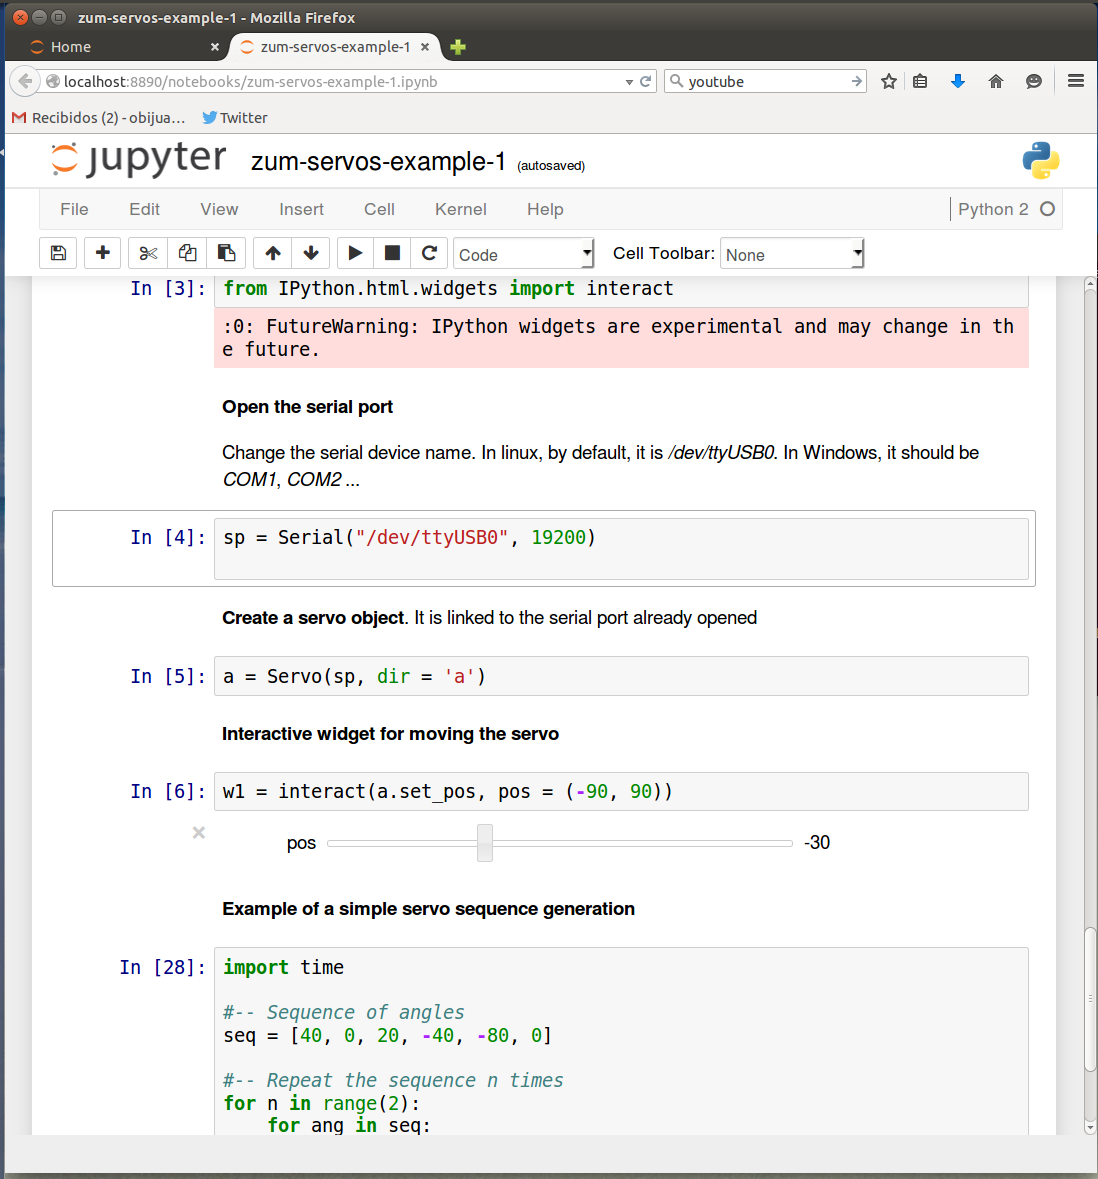The height and width of the screenshot is (1179, 1098).
Task: Expand the URL bar history dropdown arrow
Action: 629,82
